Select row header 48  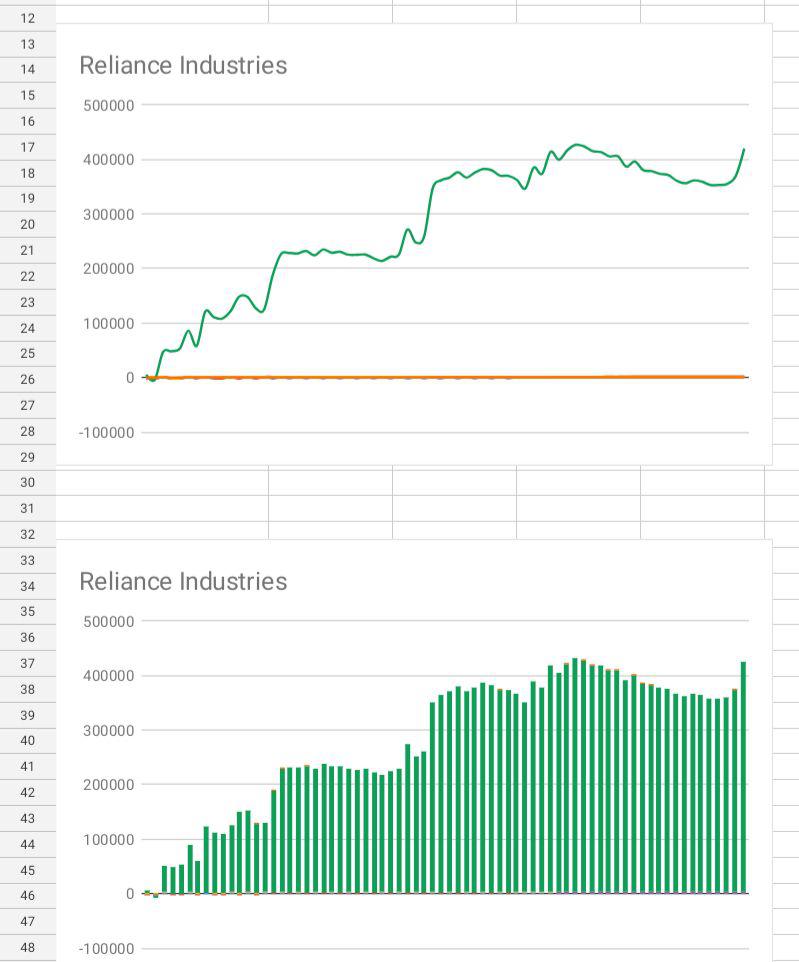point(28,947)
